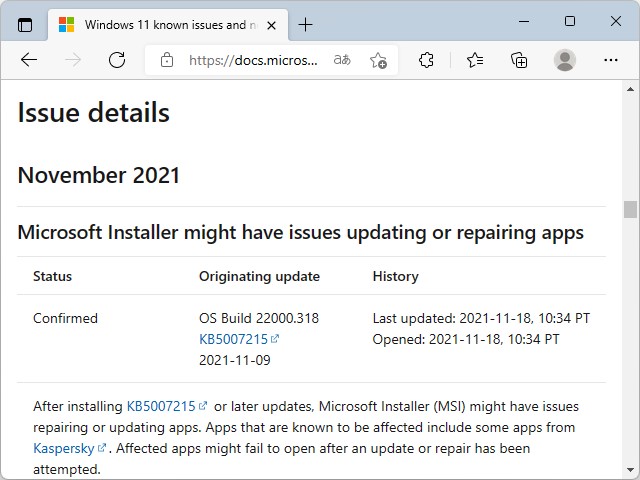Refresh the current page
640x480 pixels.
117,60
